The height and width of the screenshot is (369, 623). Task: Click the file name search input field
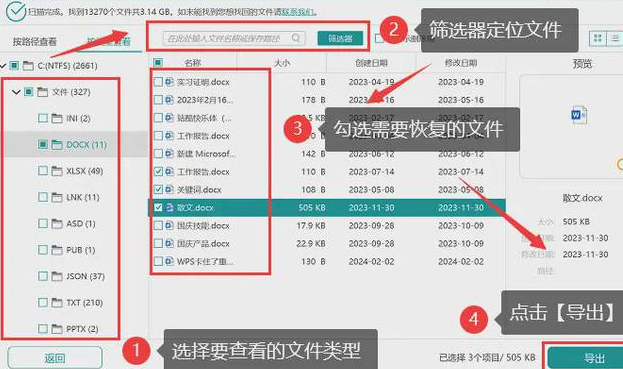(x=234, y=38)
